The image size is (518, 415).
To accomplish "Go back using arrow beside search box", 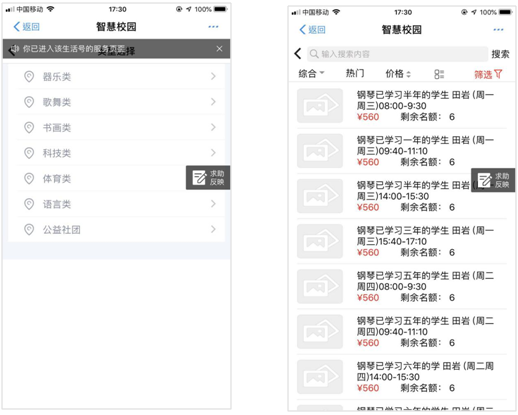I will click(298, 54).
